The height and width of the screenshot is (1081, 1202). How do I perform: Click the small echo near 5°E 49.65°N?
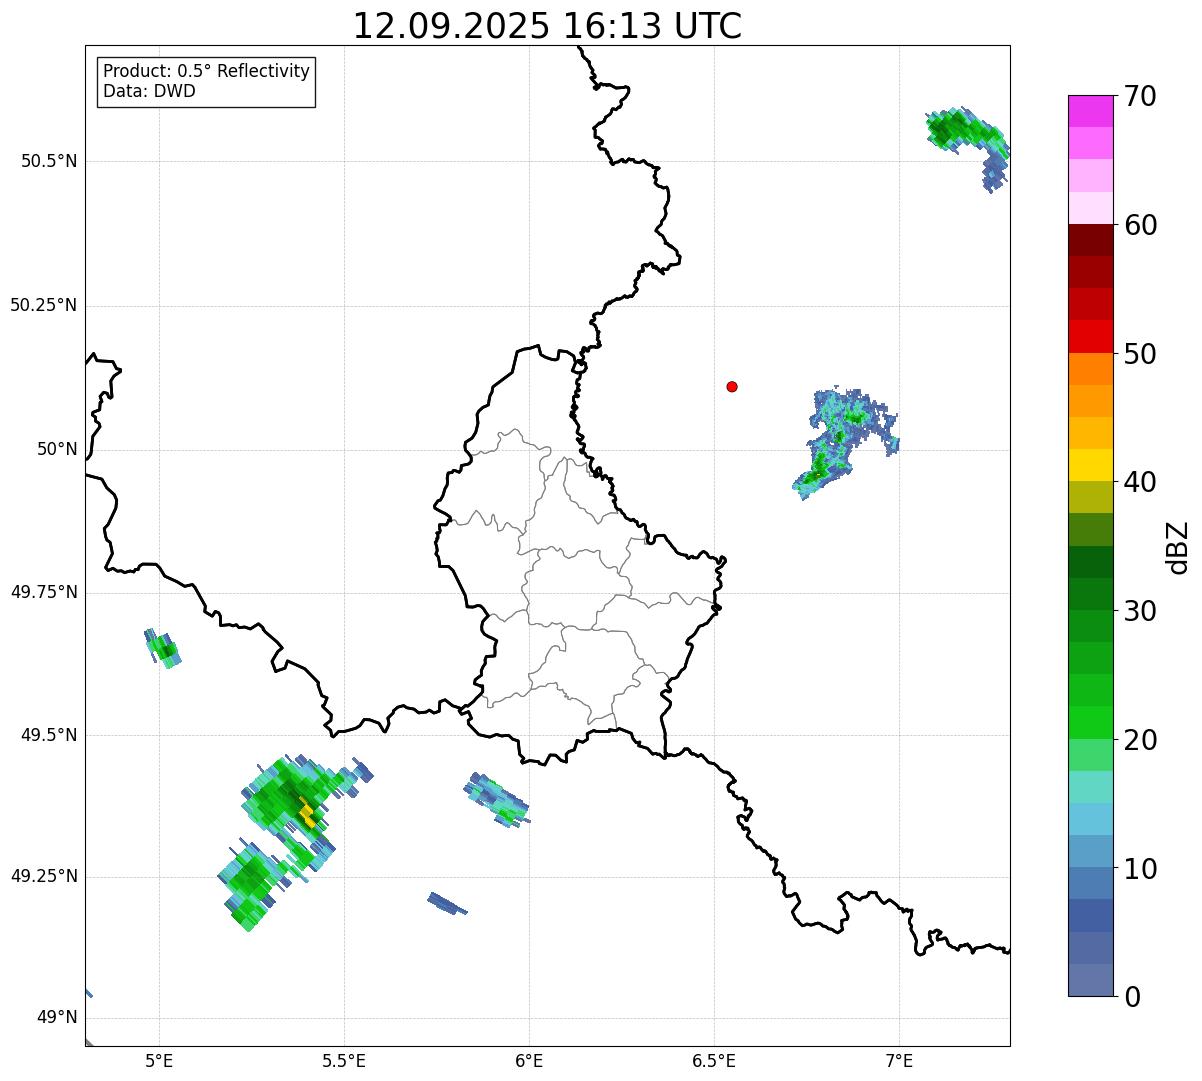(163, 649)
